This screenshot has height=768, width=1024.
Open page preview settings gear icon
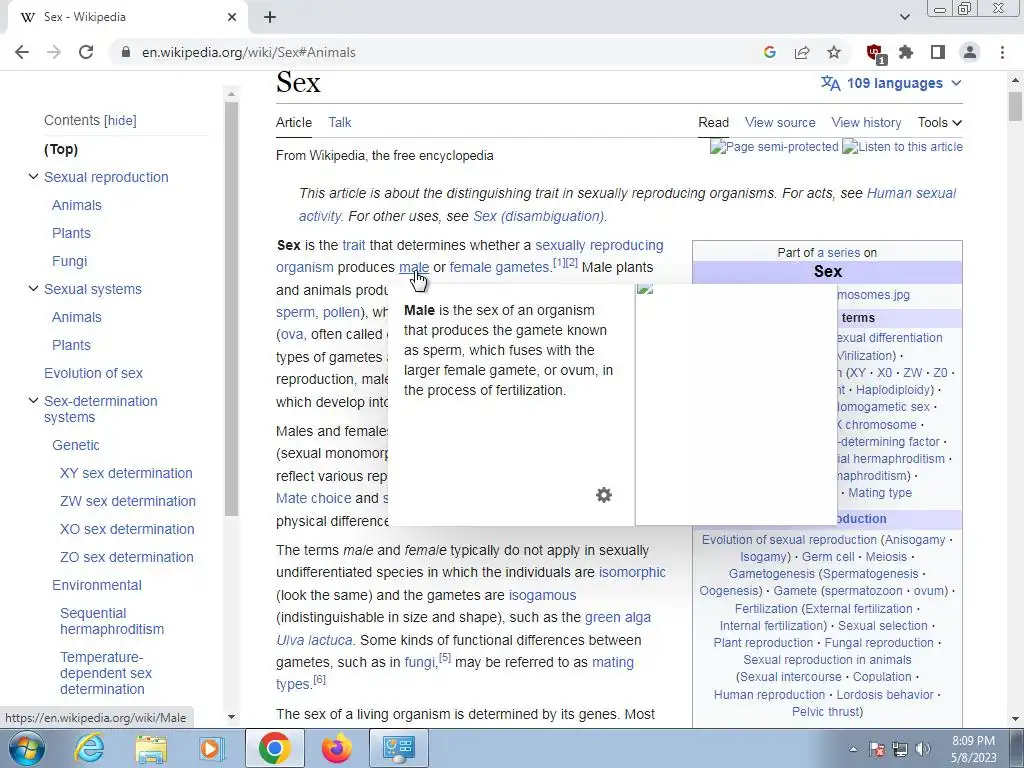pos(604,495)
